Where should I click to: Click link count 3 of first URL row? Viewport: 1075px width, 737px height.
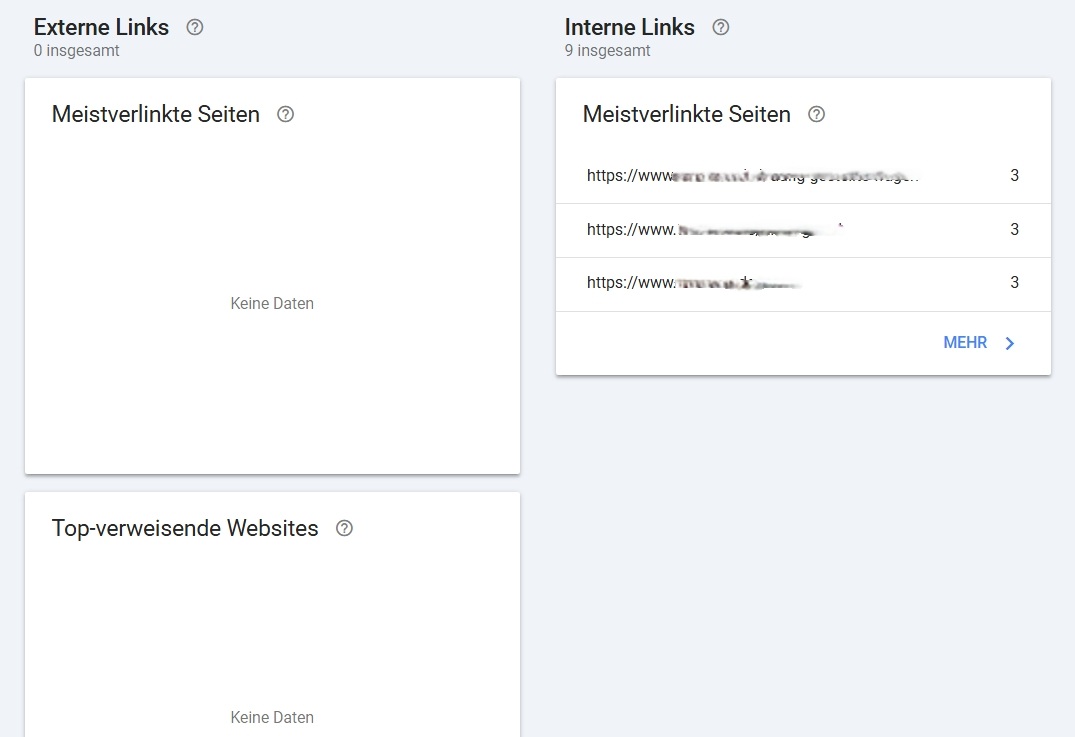pos(1014,176)
